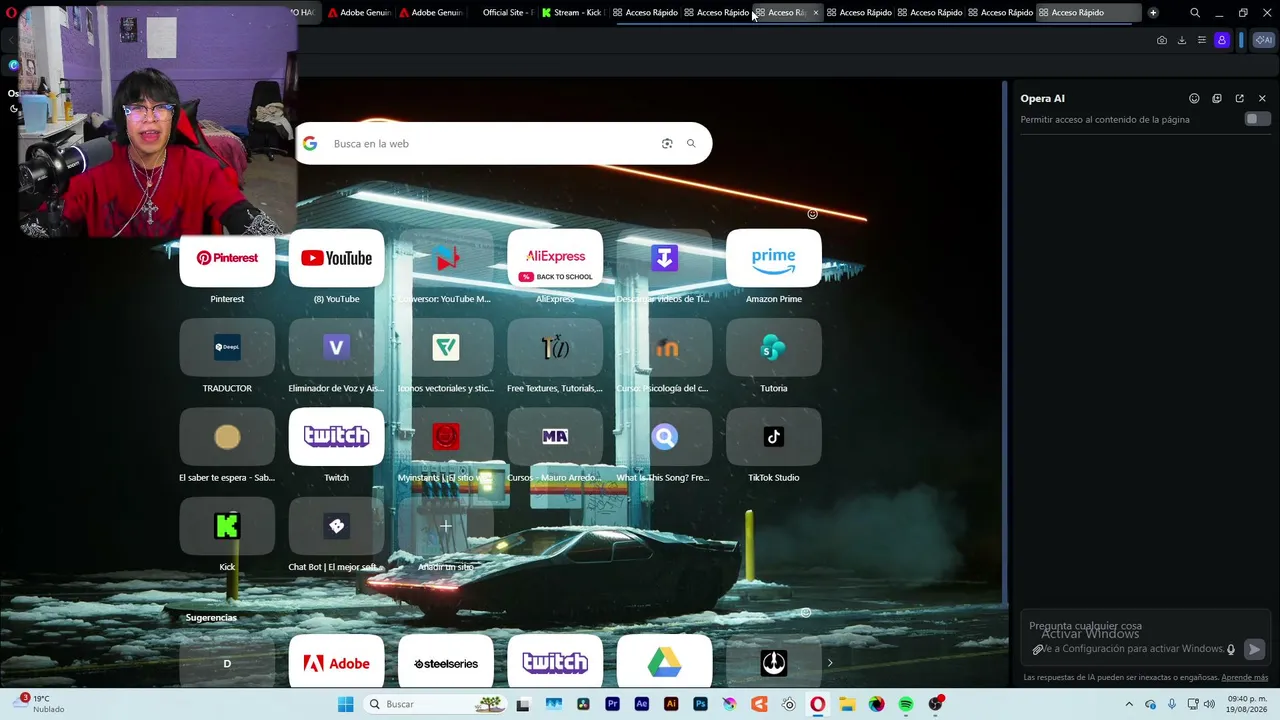Close the Opera AI panel

tap(1262, 99)
